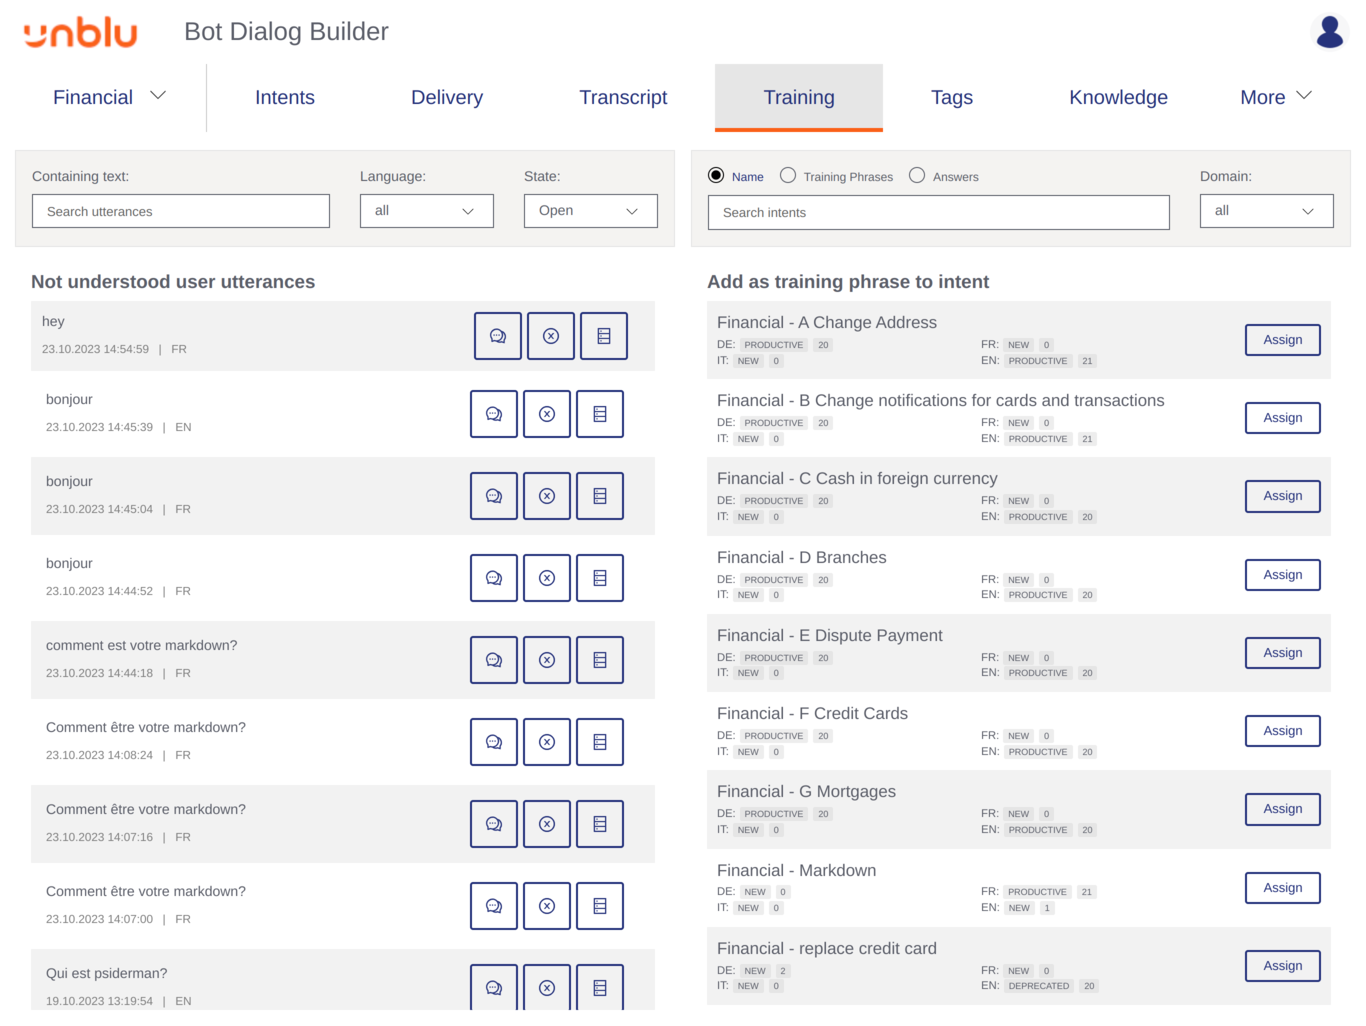
Task: Click the list icon next to 'hey'
Action: tap(603, 336)
